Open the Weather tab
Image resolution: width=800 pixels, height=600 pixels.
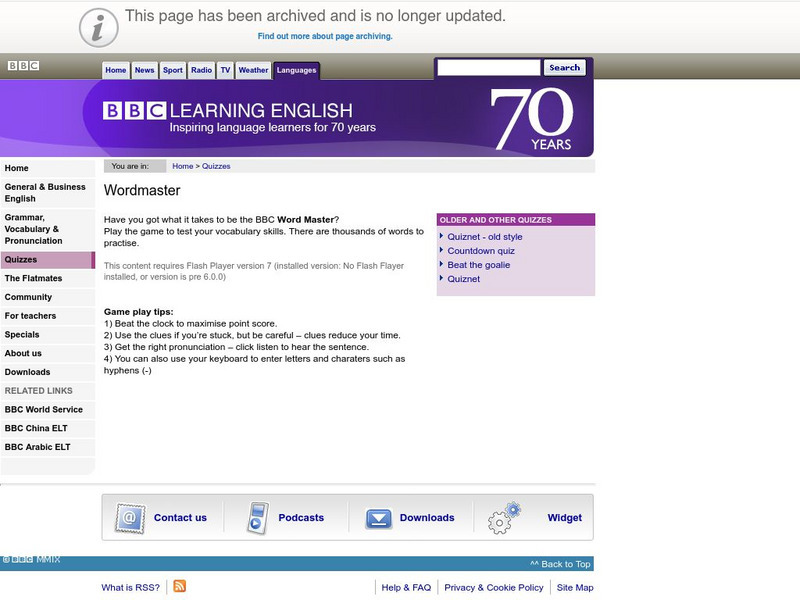[253, 70]
